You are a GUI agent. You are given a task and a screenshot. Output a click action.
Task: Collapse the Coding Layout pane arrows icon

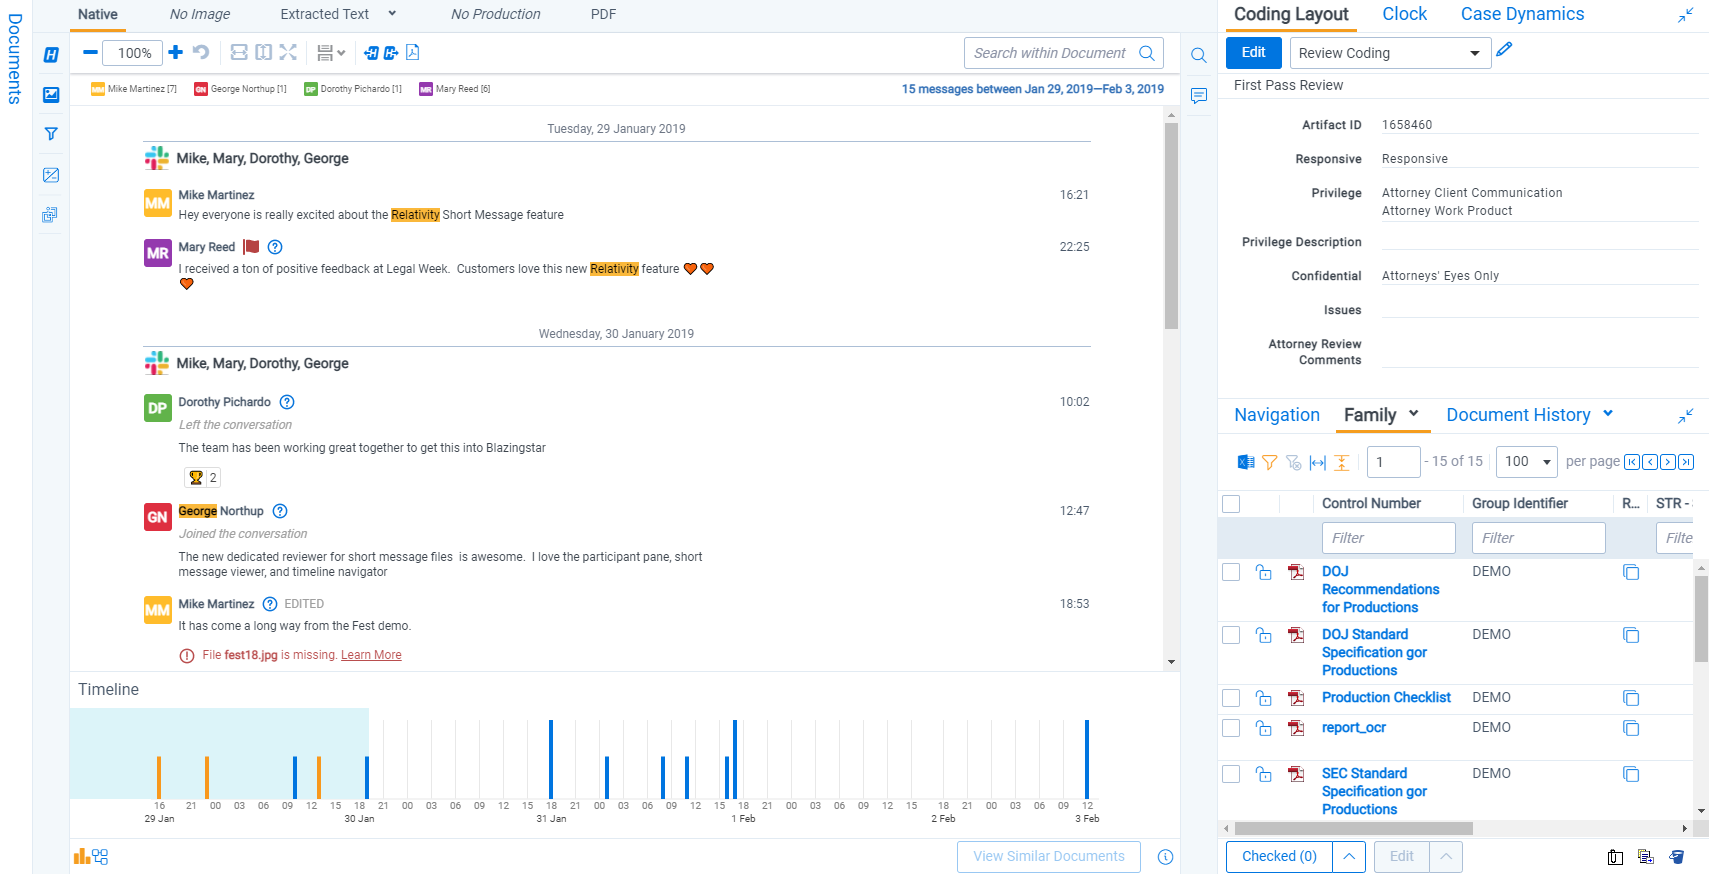pyautogui.click(x=1686, y=15)
